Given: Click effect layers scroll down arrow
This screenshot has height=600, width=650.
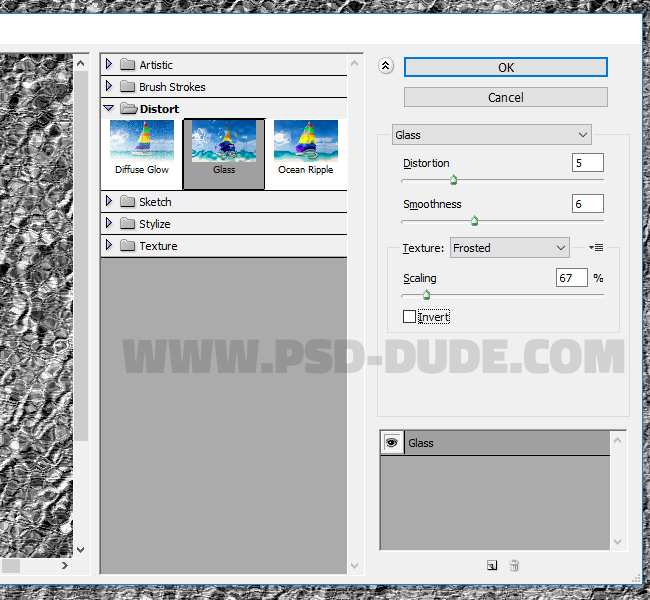Looking at the screenshot, I should tap(617, 542).
